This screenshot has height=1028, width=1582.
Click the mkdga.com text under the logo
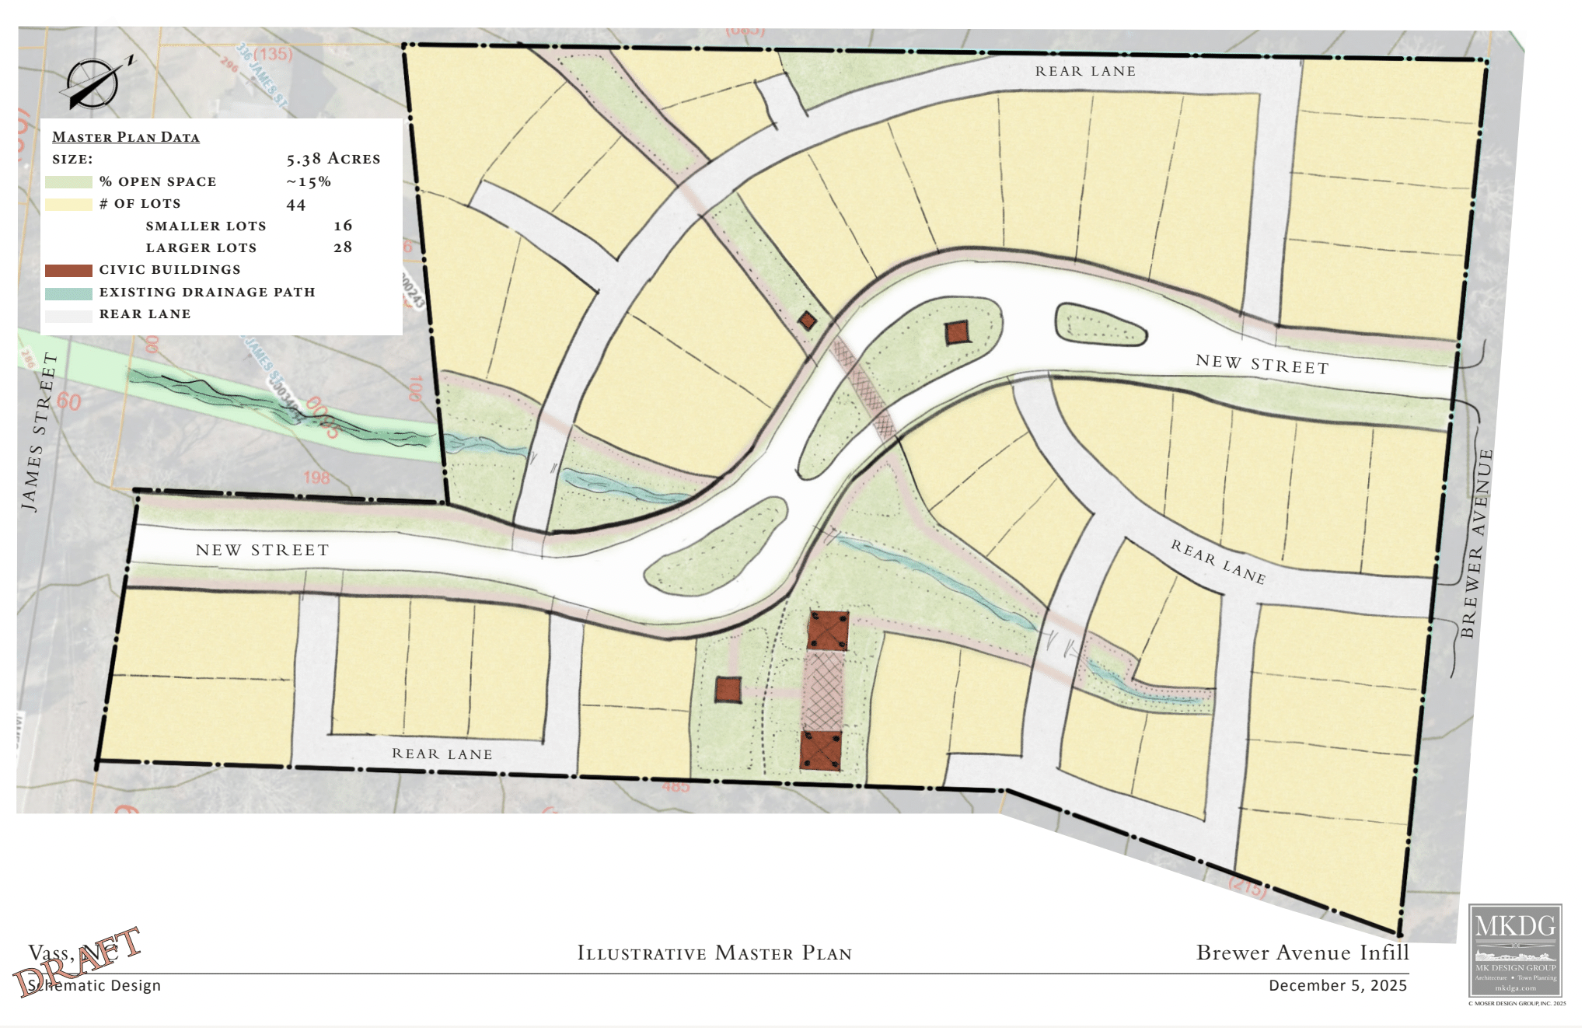click(1515, 988)
